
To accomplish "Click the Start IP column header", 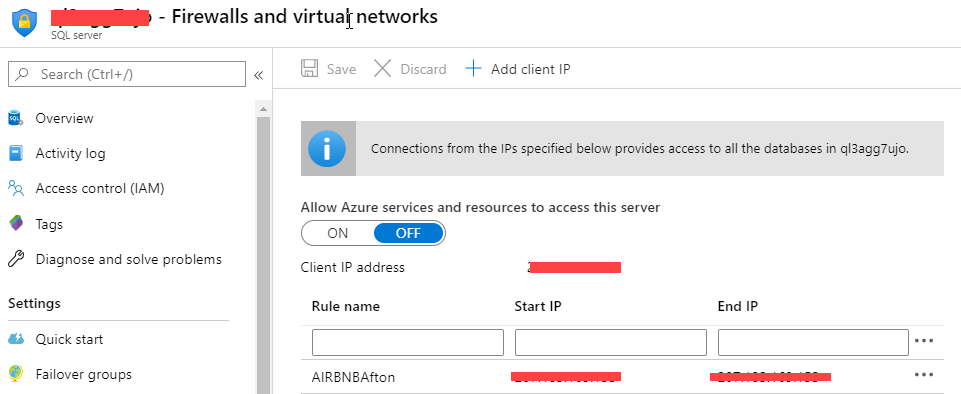I will point(537,306).
